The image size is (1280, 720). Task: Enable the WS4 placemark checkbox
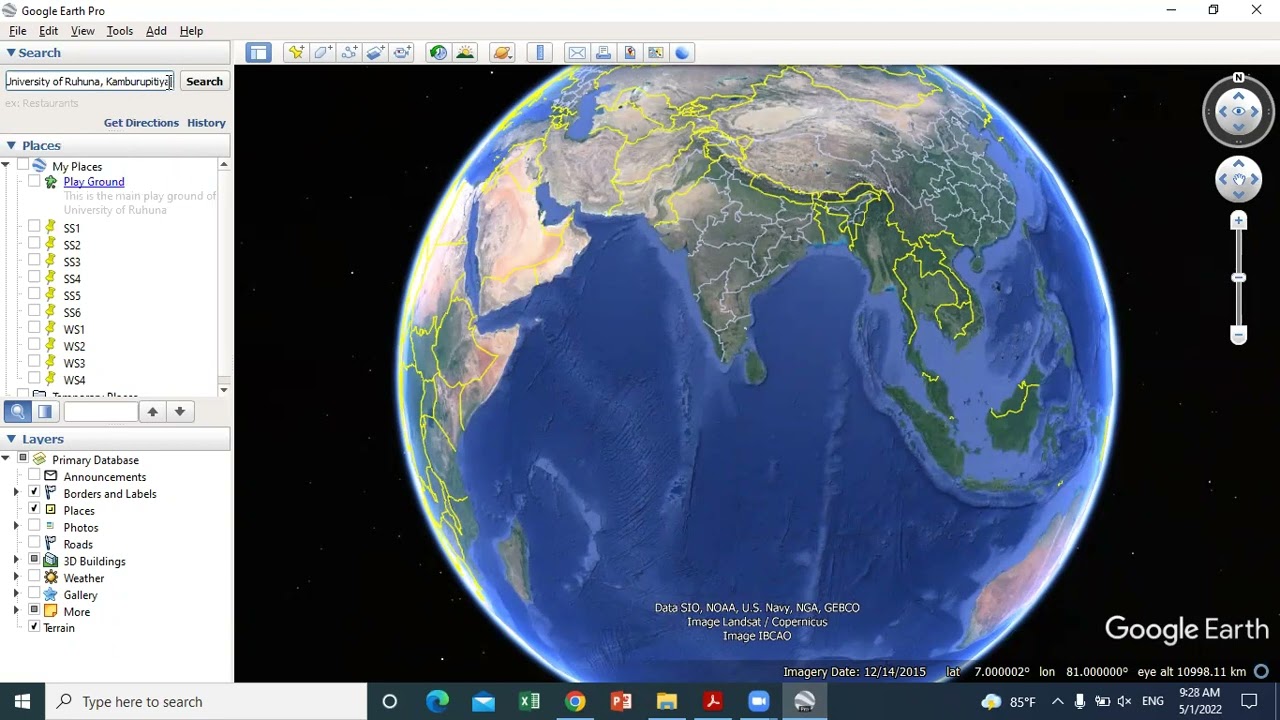[34, 380]
